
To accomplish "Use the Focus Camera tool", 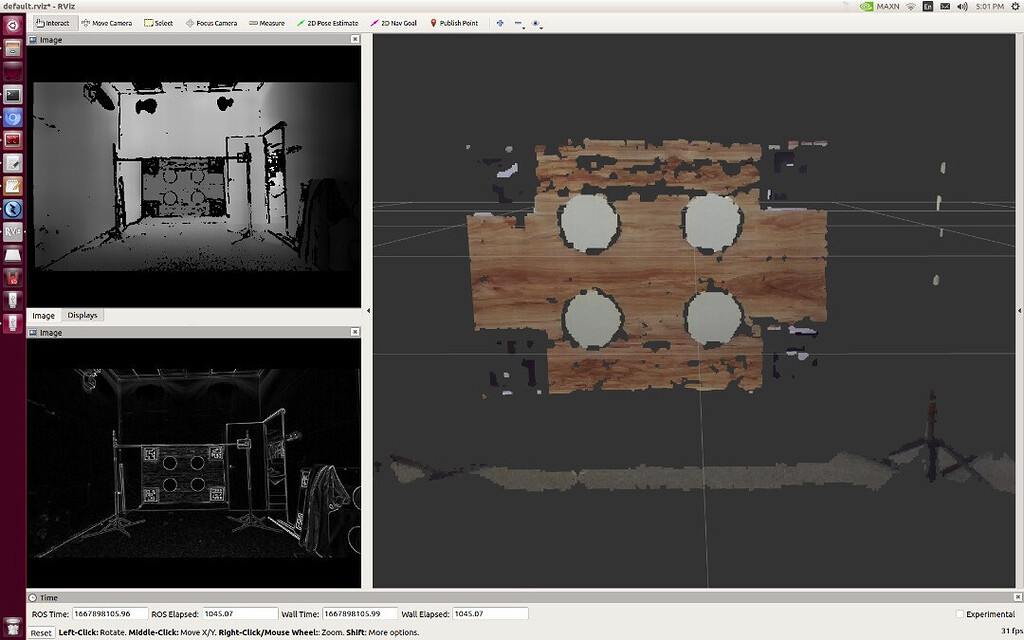I will [x=211, y=22].
